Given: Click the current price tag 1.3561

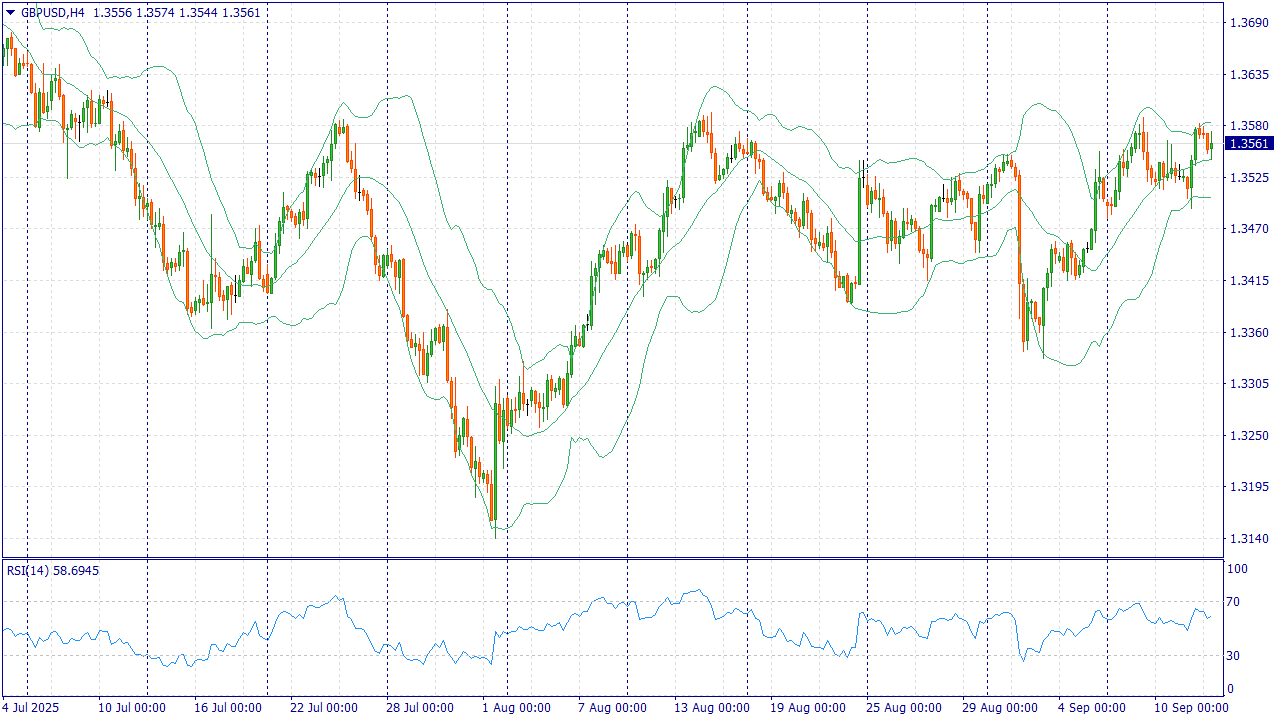Looking at the screenshot, I should pos(1250,144).
